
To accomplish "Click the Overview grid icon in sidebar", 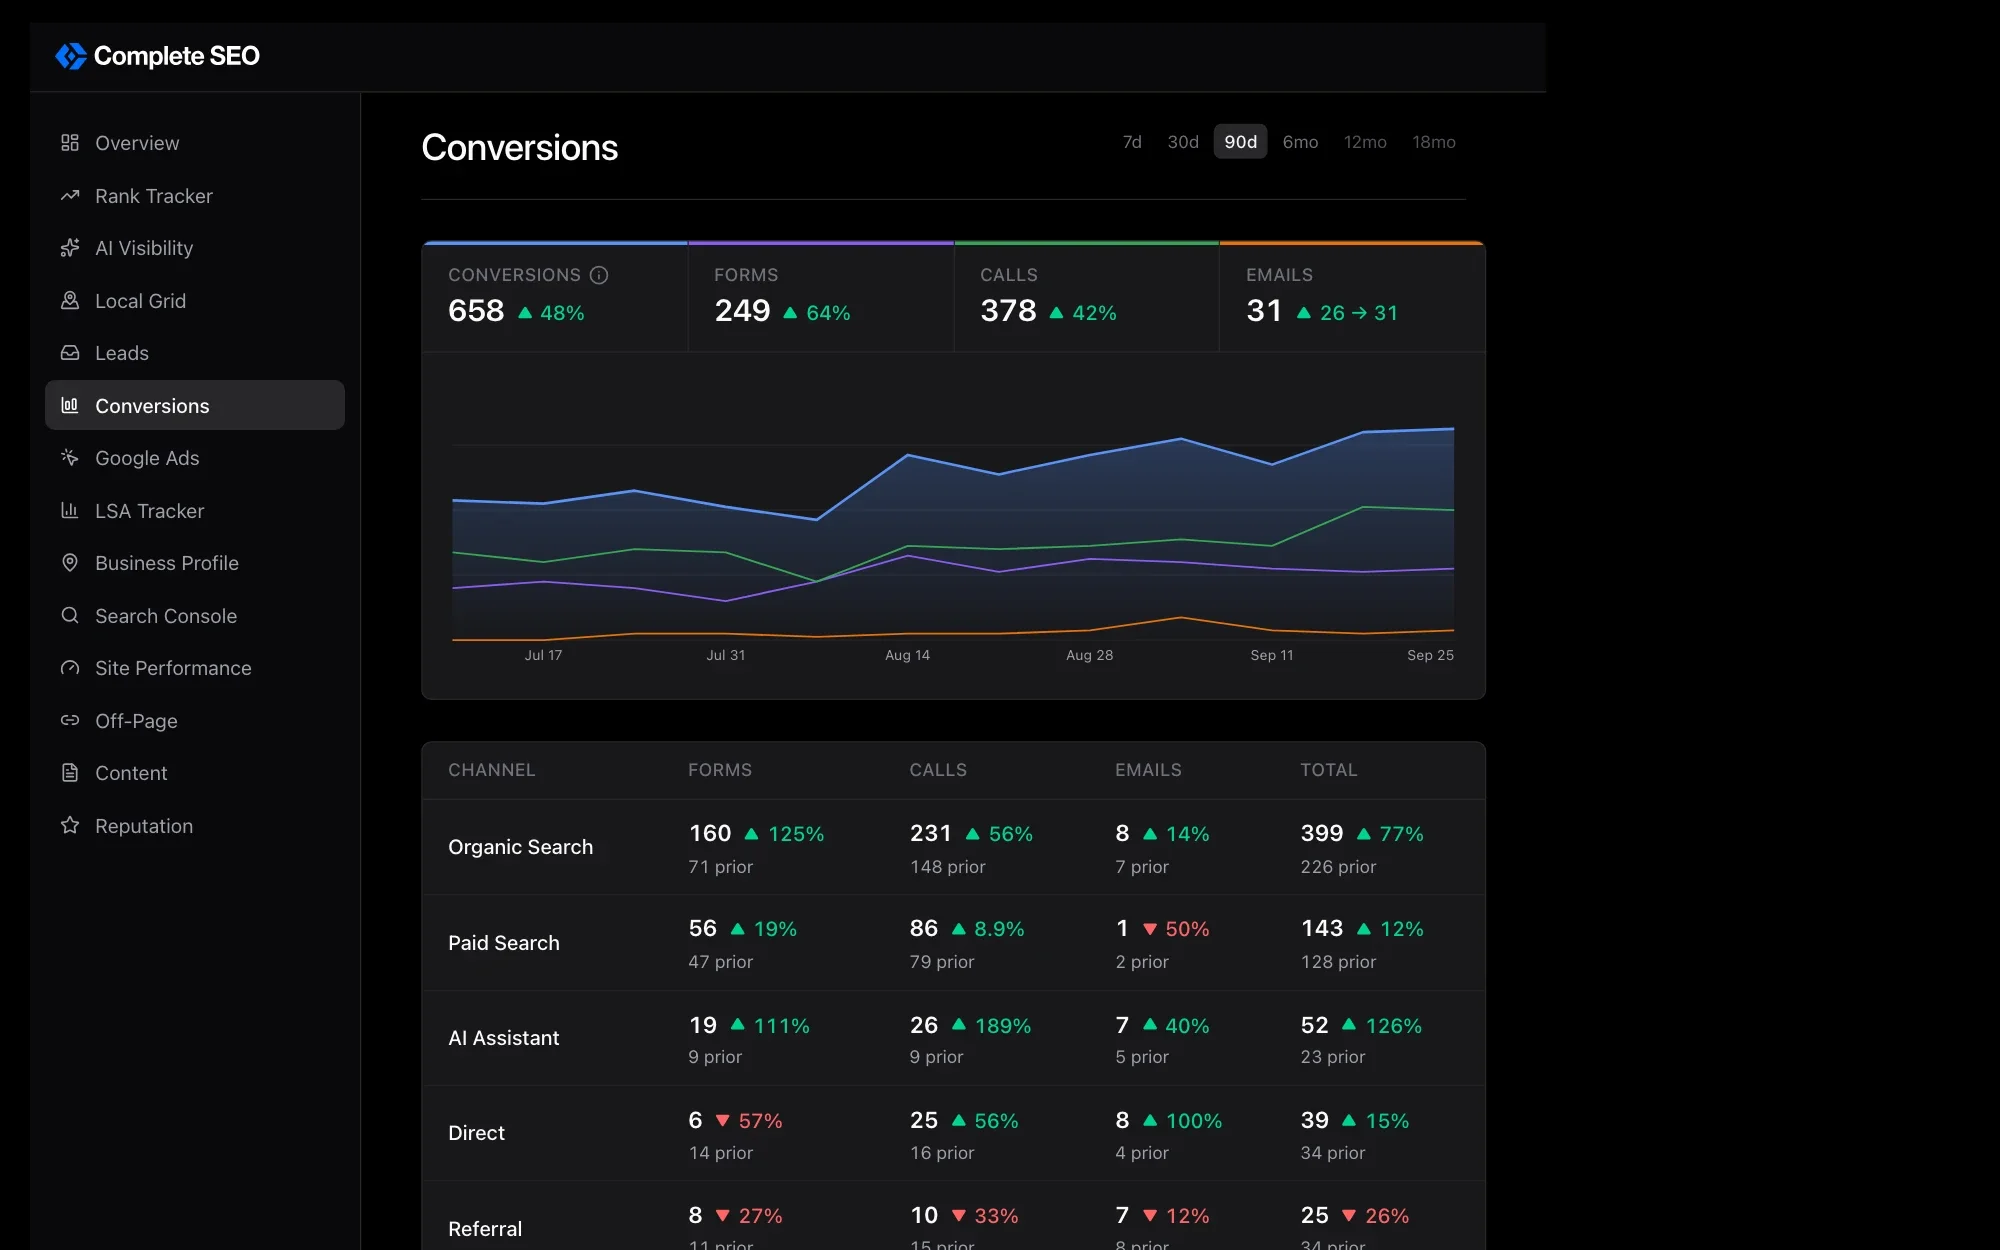I will [x=70, y=143].
